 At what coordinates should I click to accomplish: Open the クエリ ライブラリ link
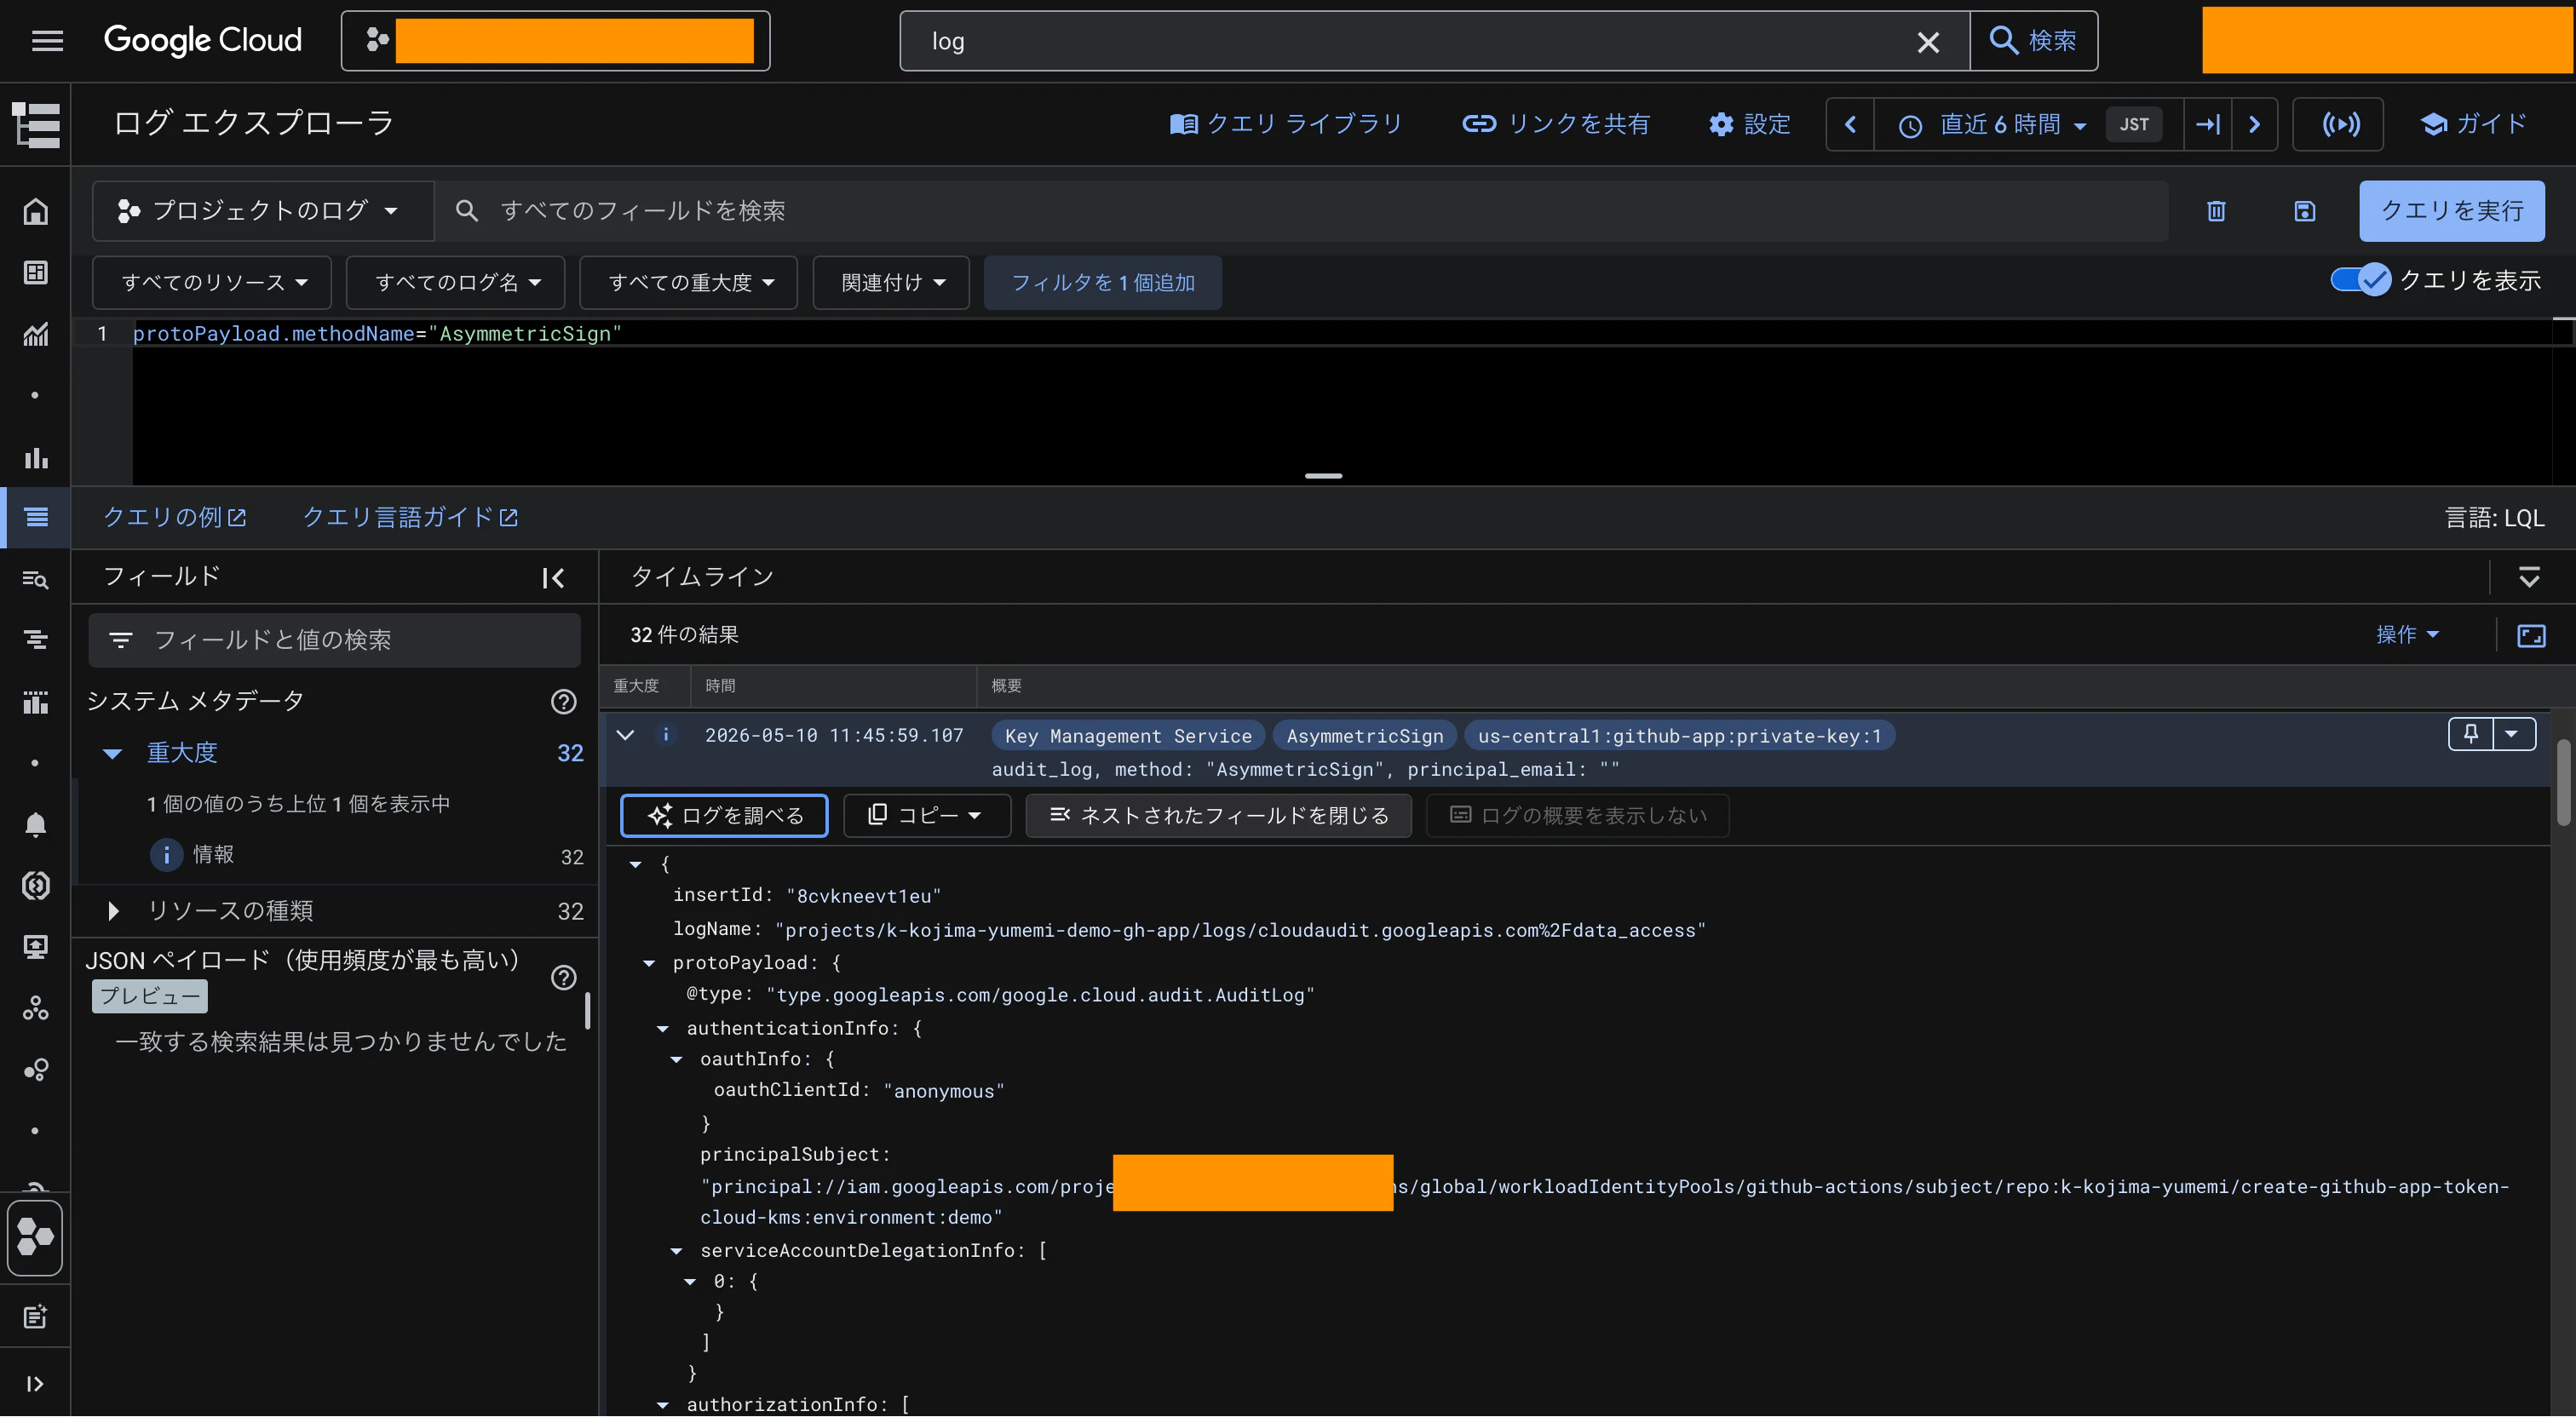point(1286,124)
